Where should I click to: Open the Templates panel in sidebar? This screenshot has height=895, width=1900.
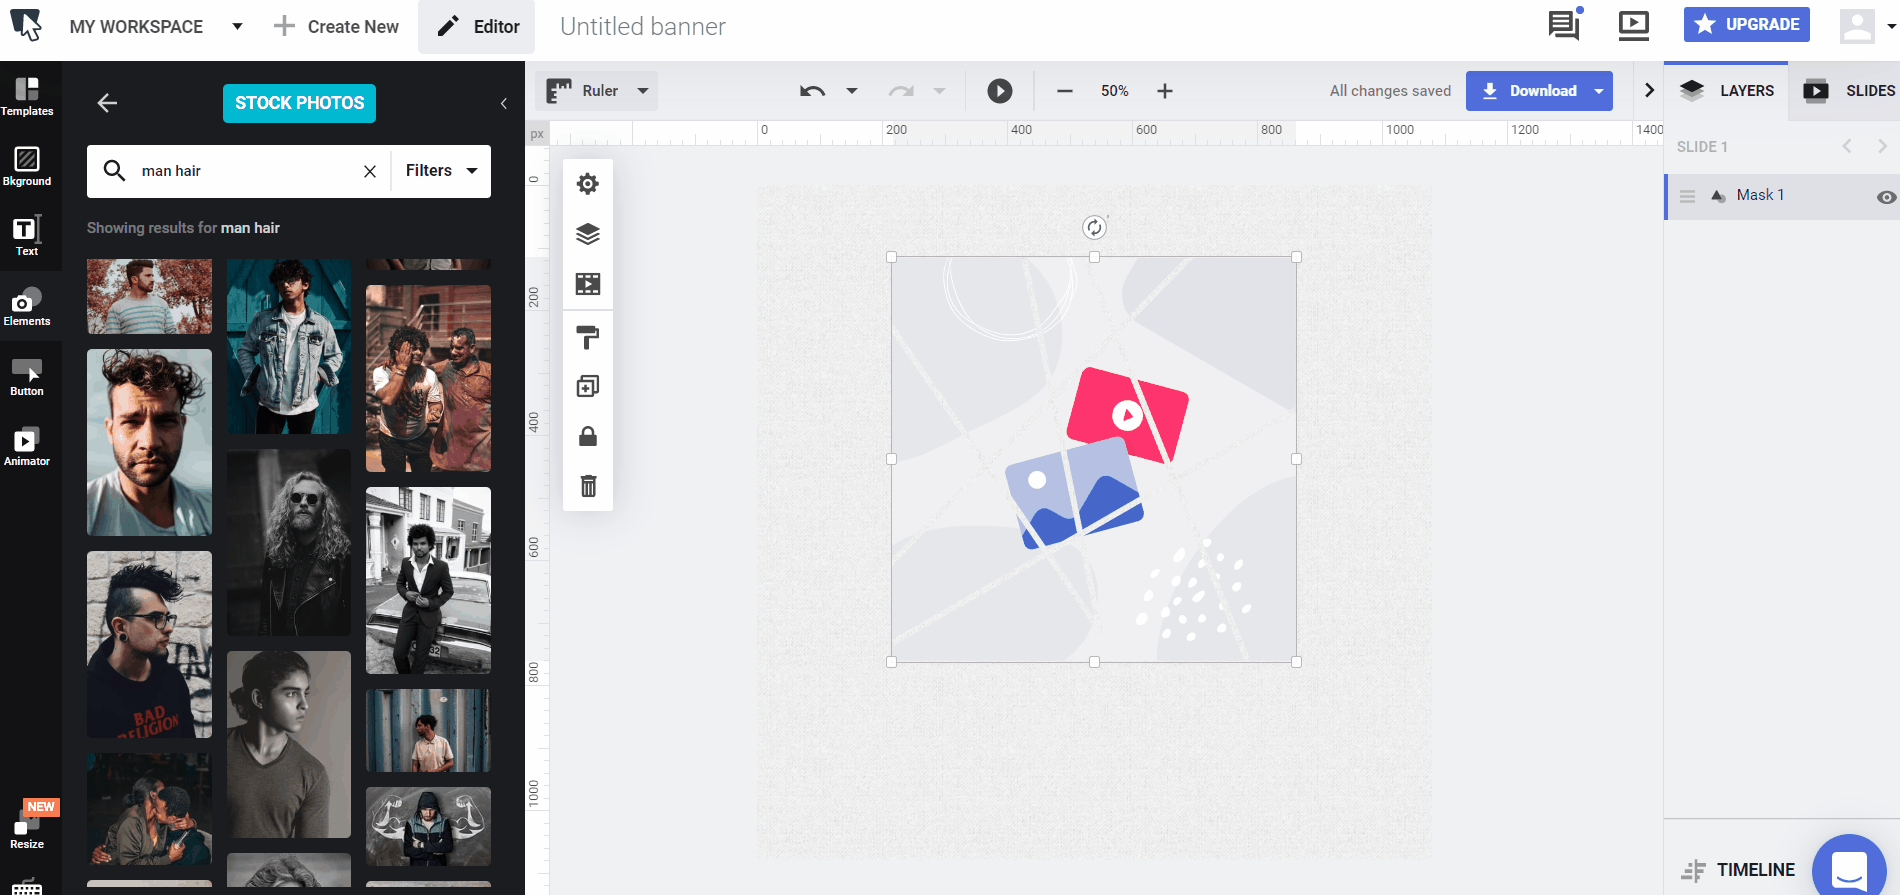click(27, 97)
